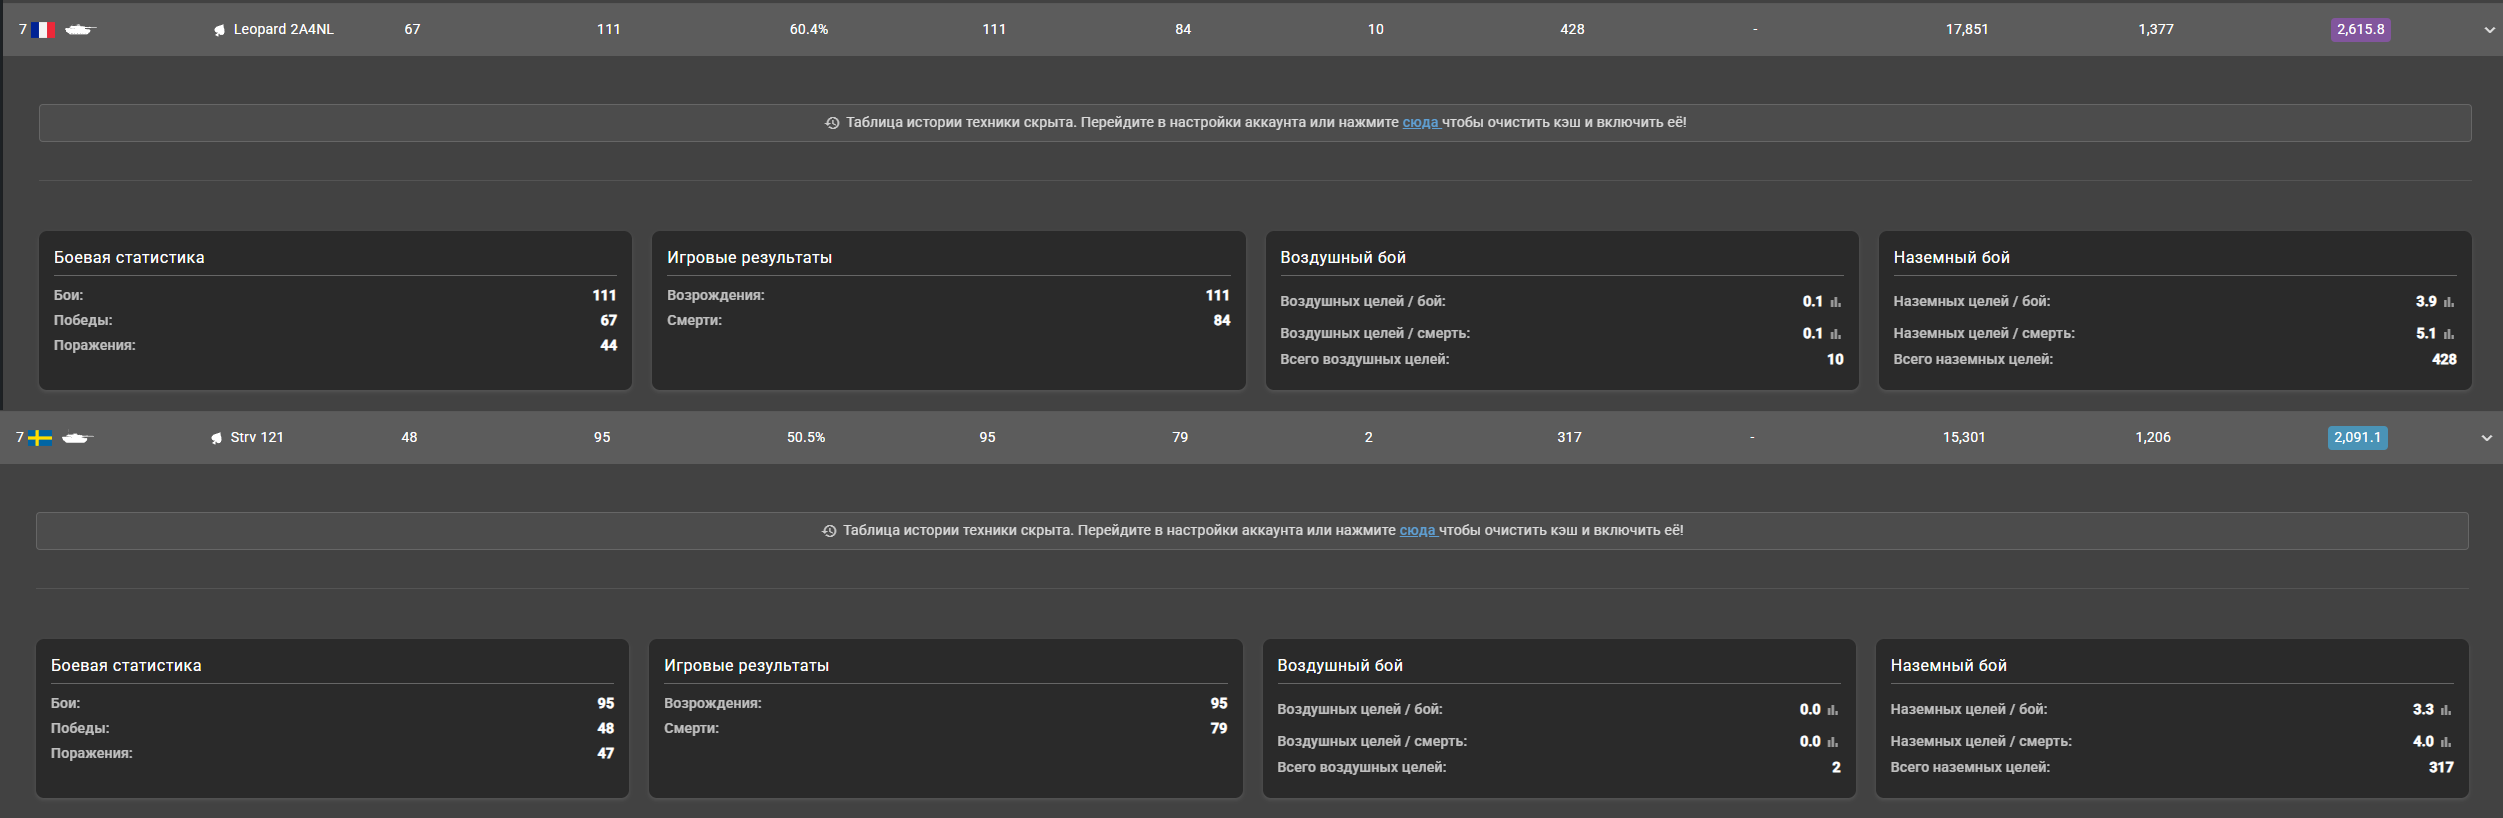
Task: Click the 'сюда' link under Leopard 2A4NL
Action: 1420,123
